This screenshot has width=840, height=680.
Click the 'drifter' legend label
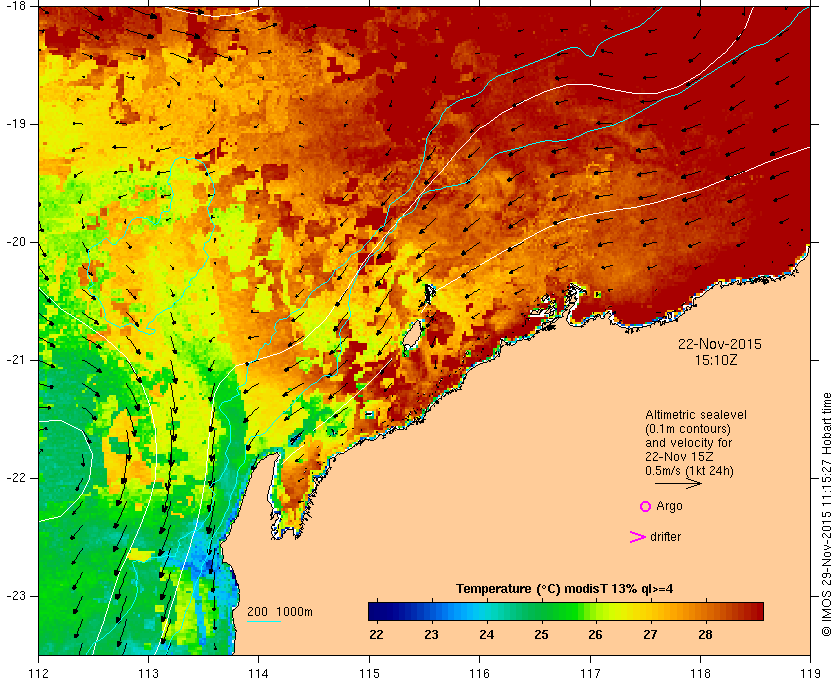coord(665,537)
